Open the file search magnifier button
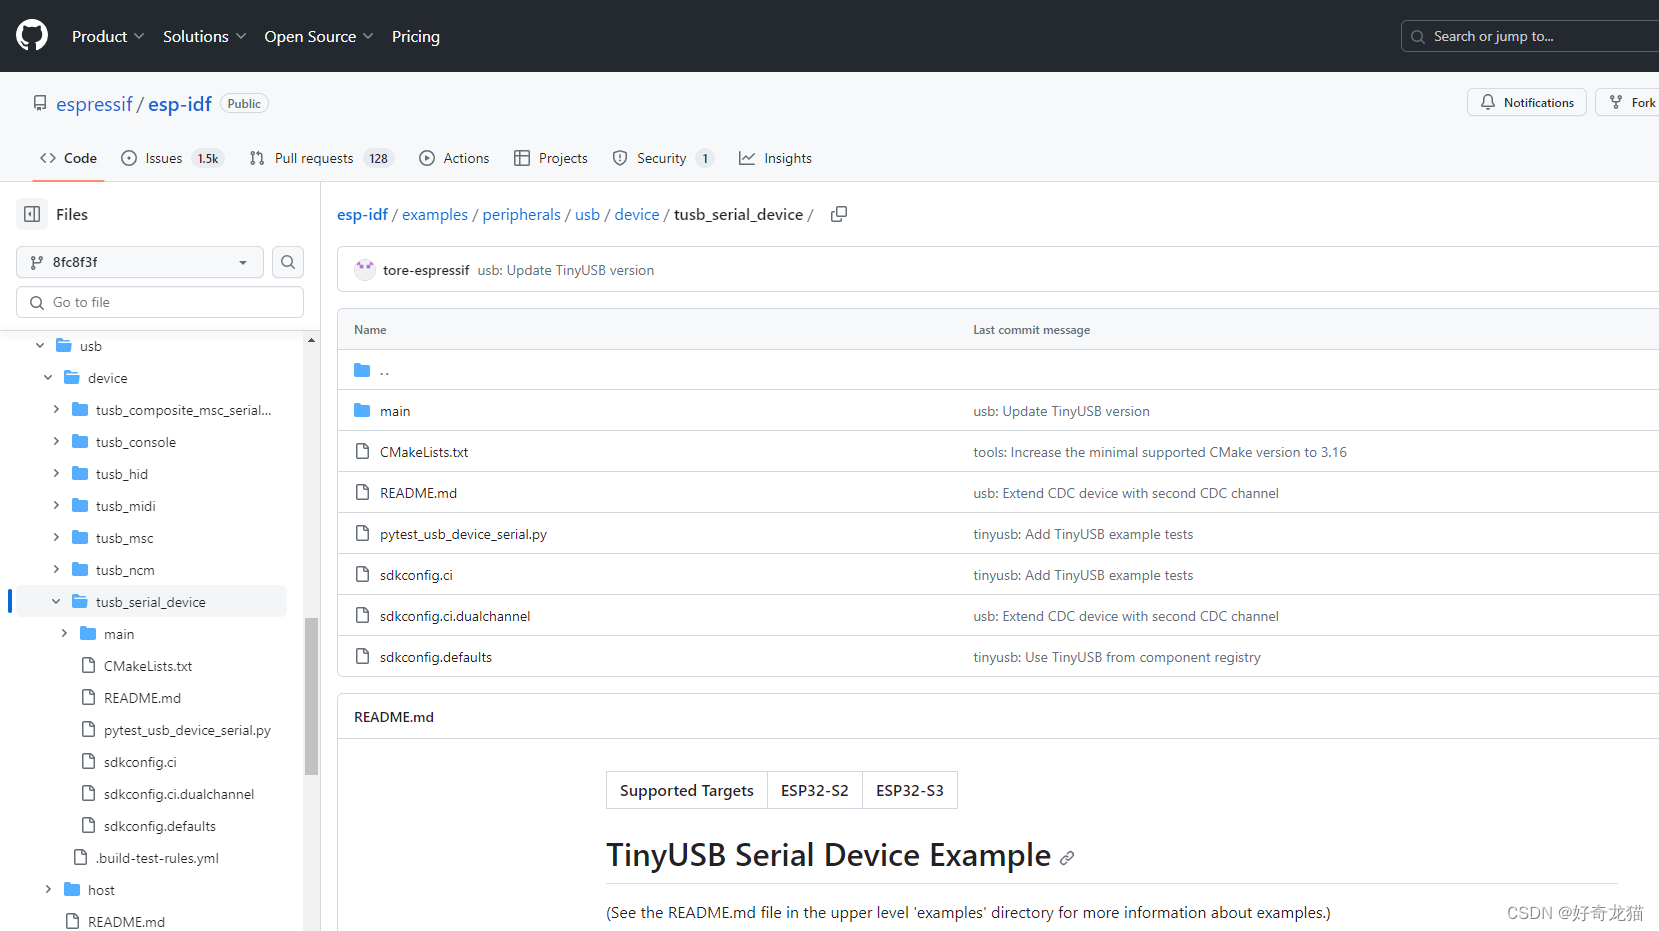Screen dimensions: 1659x931 click(288, 262)
